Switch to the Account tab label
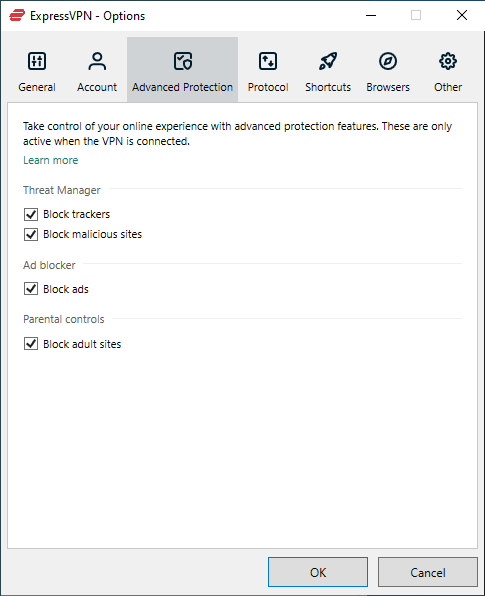Image resolution: width=485 pixels, height=596 pixels. [97, 87]
